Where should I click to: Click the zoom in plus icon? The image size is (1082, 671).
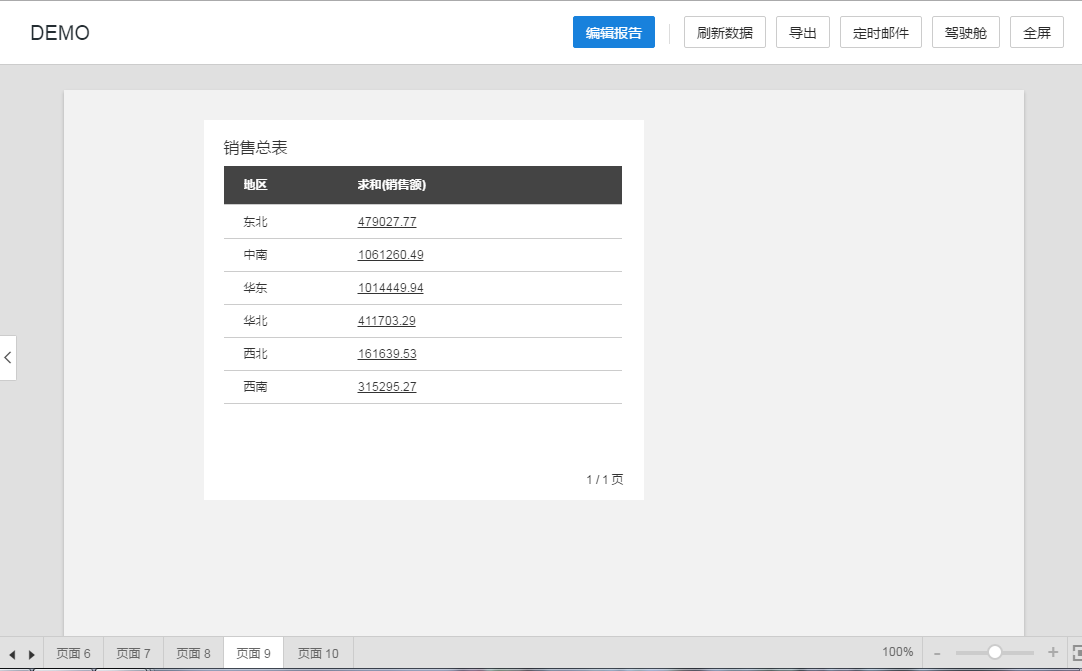[x=1053, y=652]
